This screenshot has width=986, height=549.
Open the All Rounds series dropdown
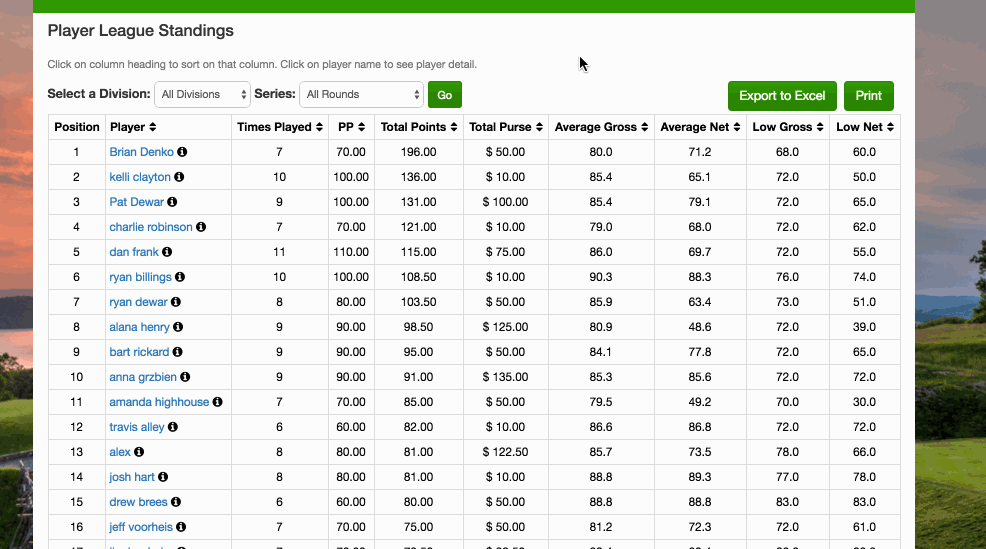pyautogui.click(x=362, y=94)
